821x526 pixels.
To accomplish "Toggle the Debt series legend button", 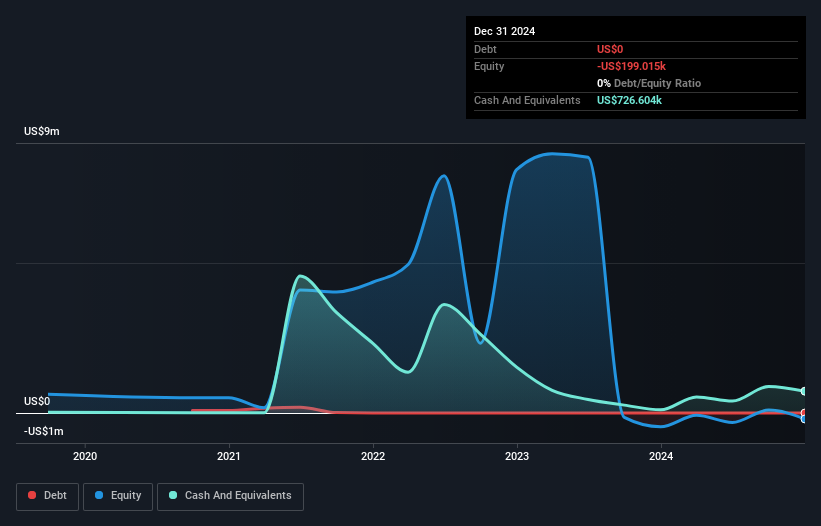I will click(48, 496).
